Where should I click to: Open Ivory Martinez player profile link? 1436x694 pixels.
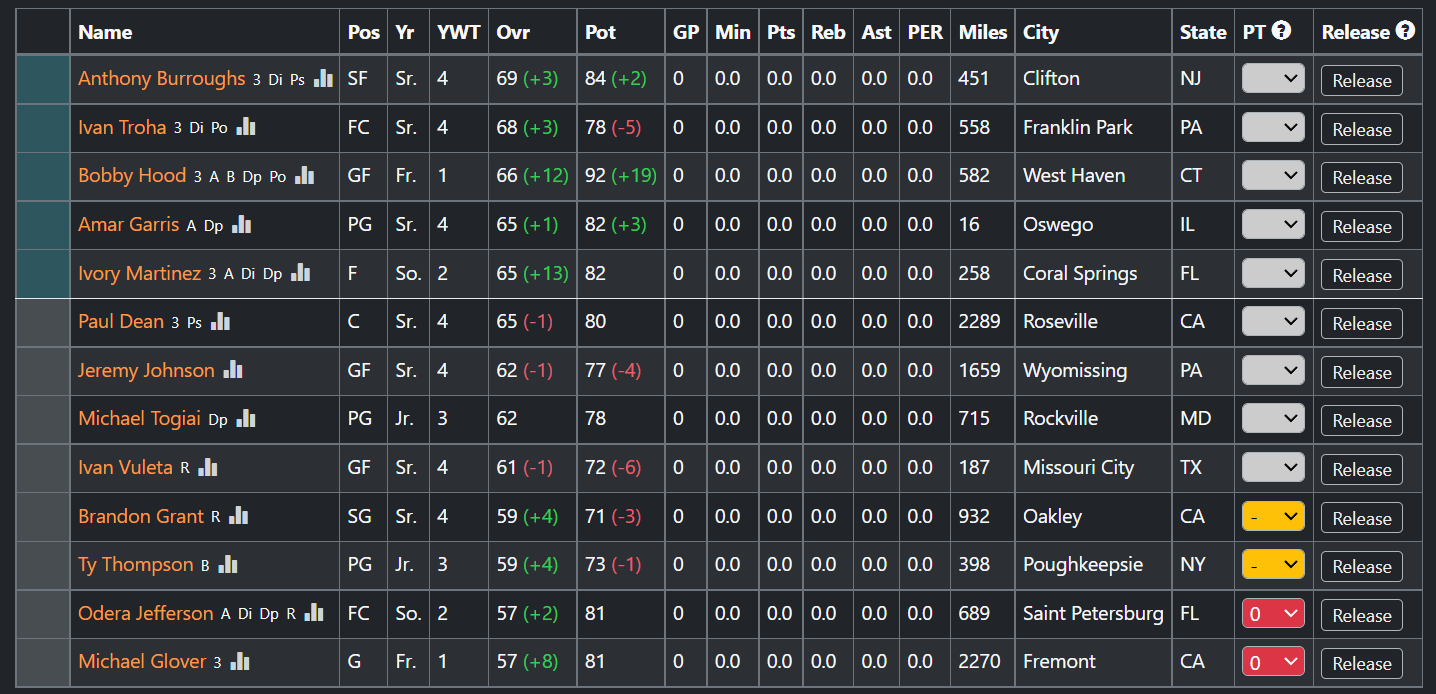[140, 273]
